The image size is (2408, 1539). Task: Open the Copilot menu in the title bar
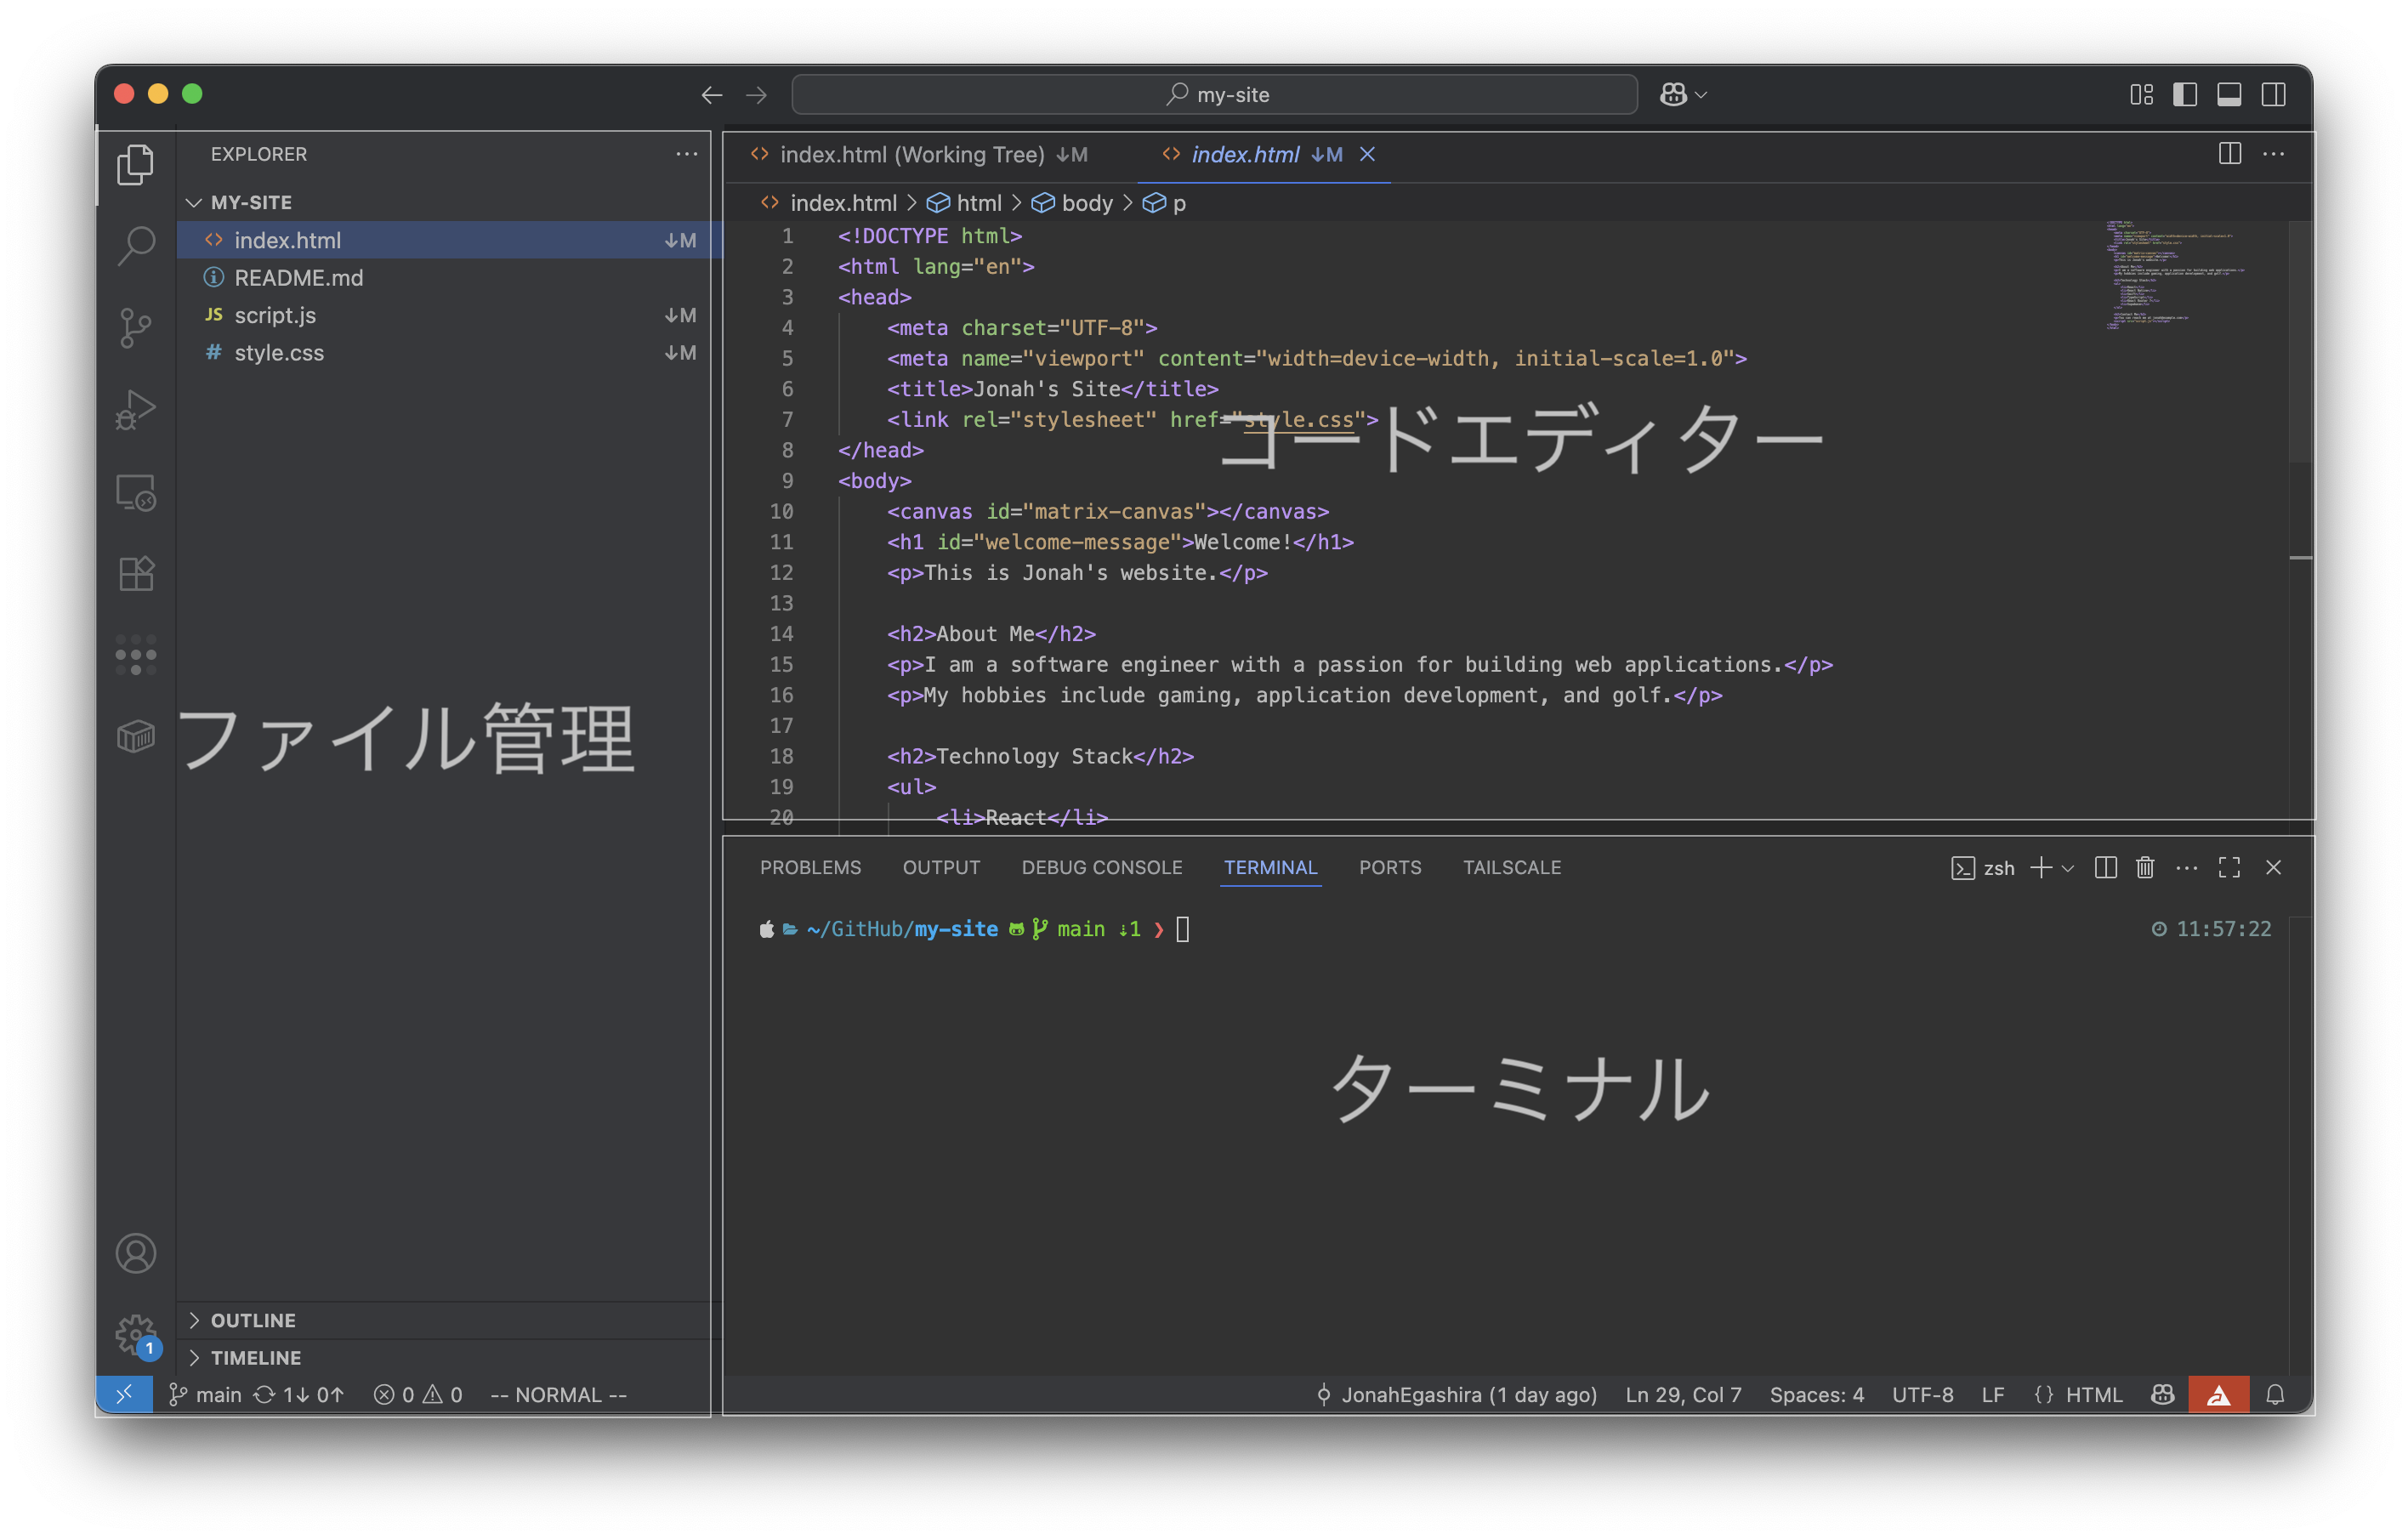pyautogui.click(x=1681, y=94)
